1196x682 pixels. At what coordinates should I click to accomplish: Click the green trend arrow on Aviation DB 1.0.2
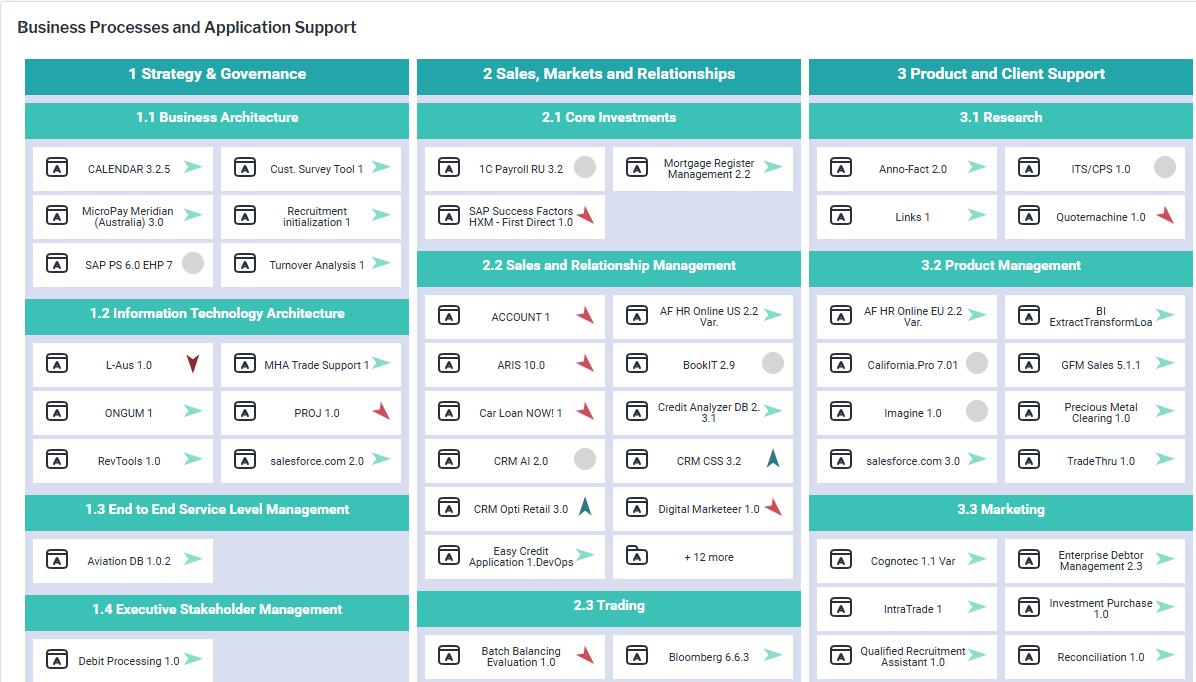pyautogui.click(x=194, y=560)
